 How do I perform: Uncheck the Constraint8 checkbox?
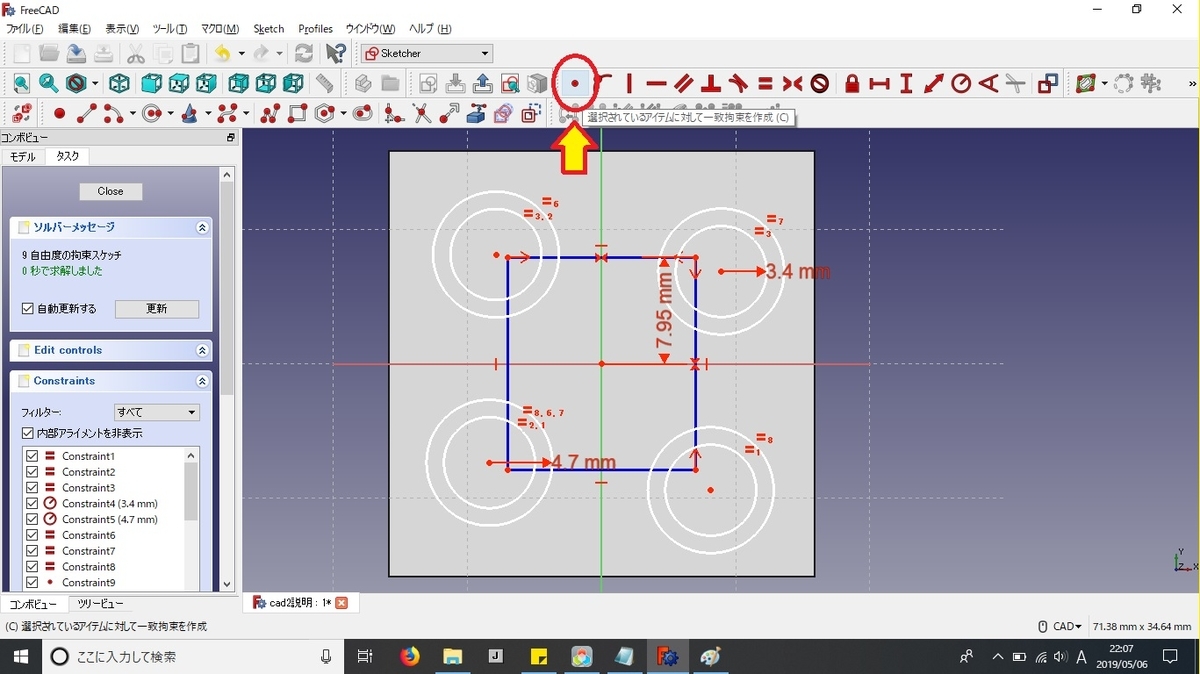coord(32,567)
